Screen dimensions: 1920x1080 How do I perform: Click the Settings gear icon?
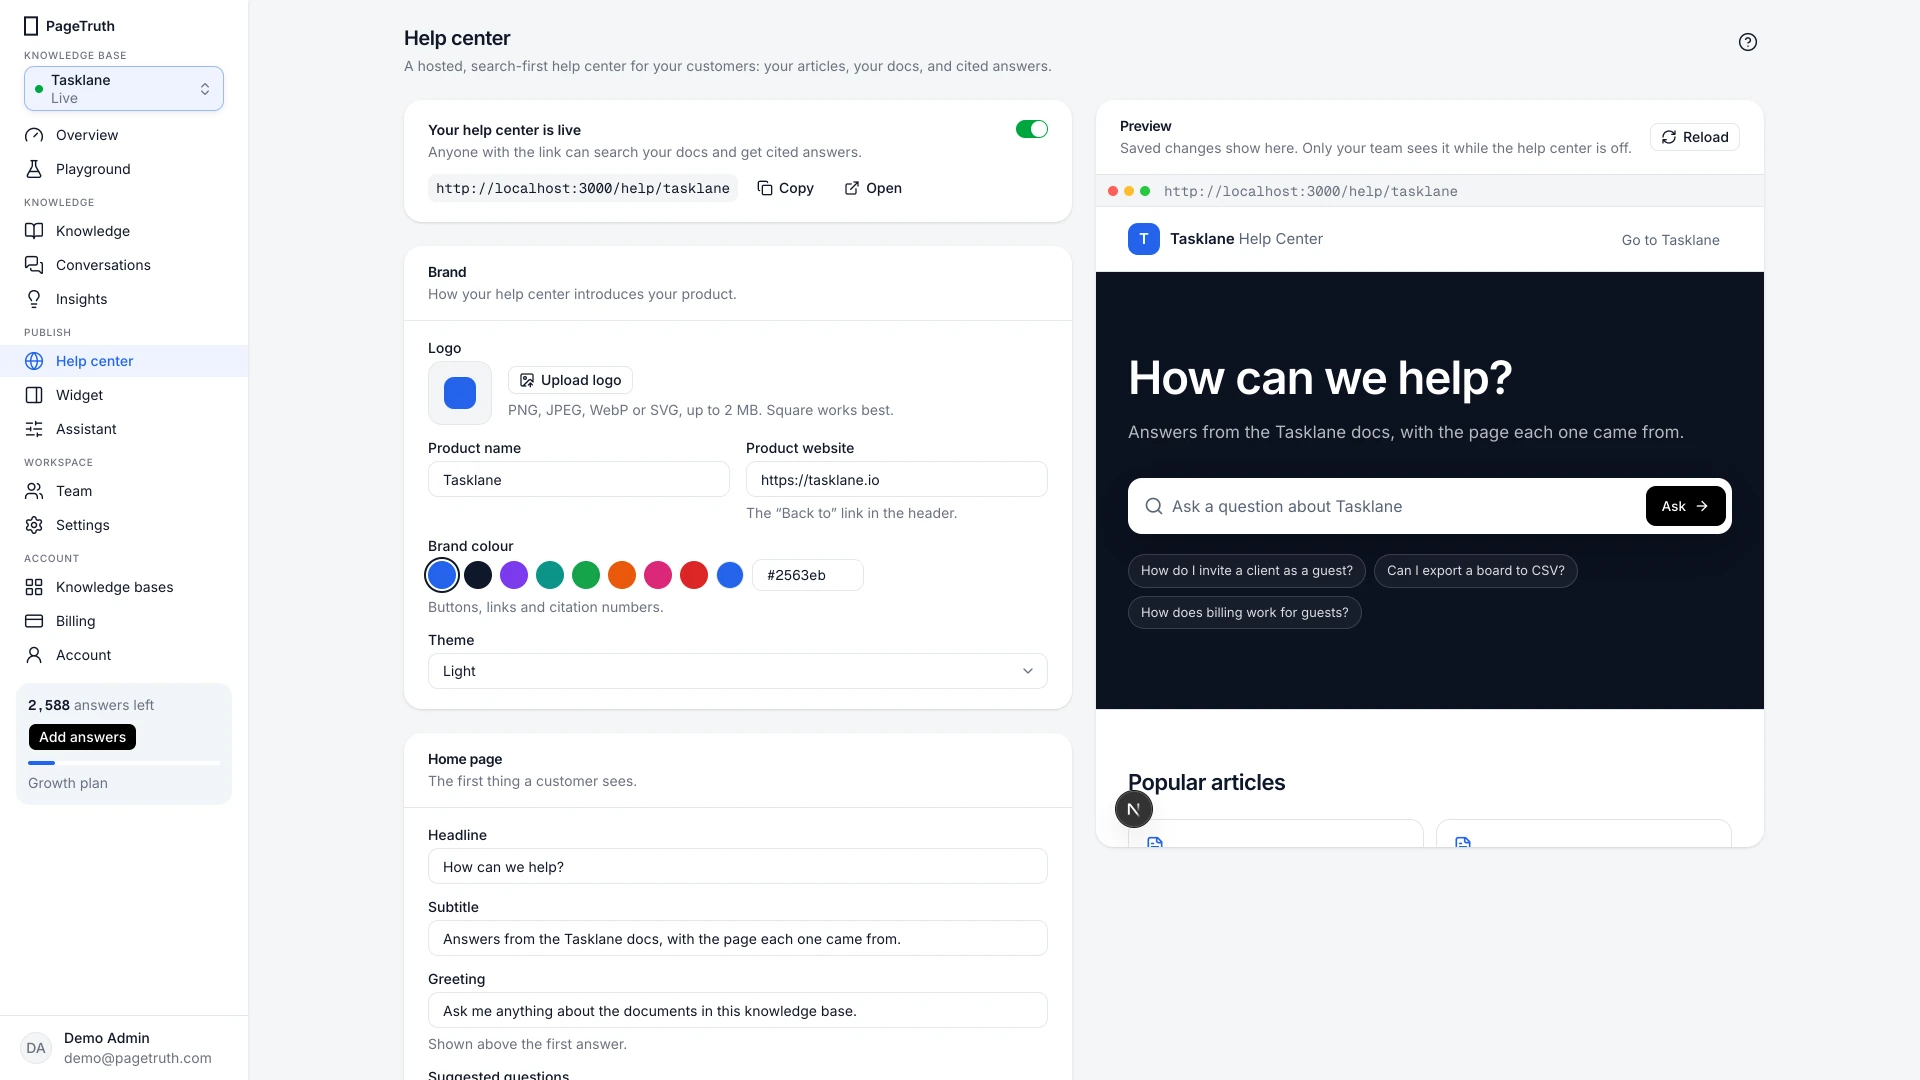[34, 525]
